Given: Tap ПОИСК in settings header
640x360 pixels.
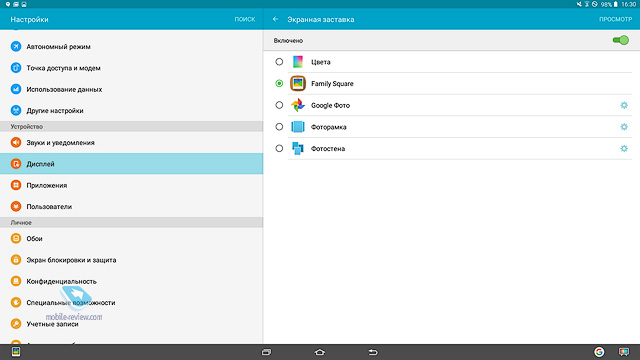Looking at the screenshot, I should (x=245, y=19).
